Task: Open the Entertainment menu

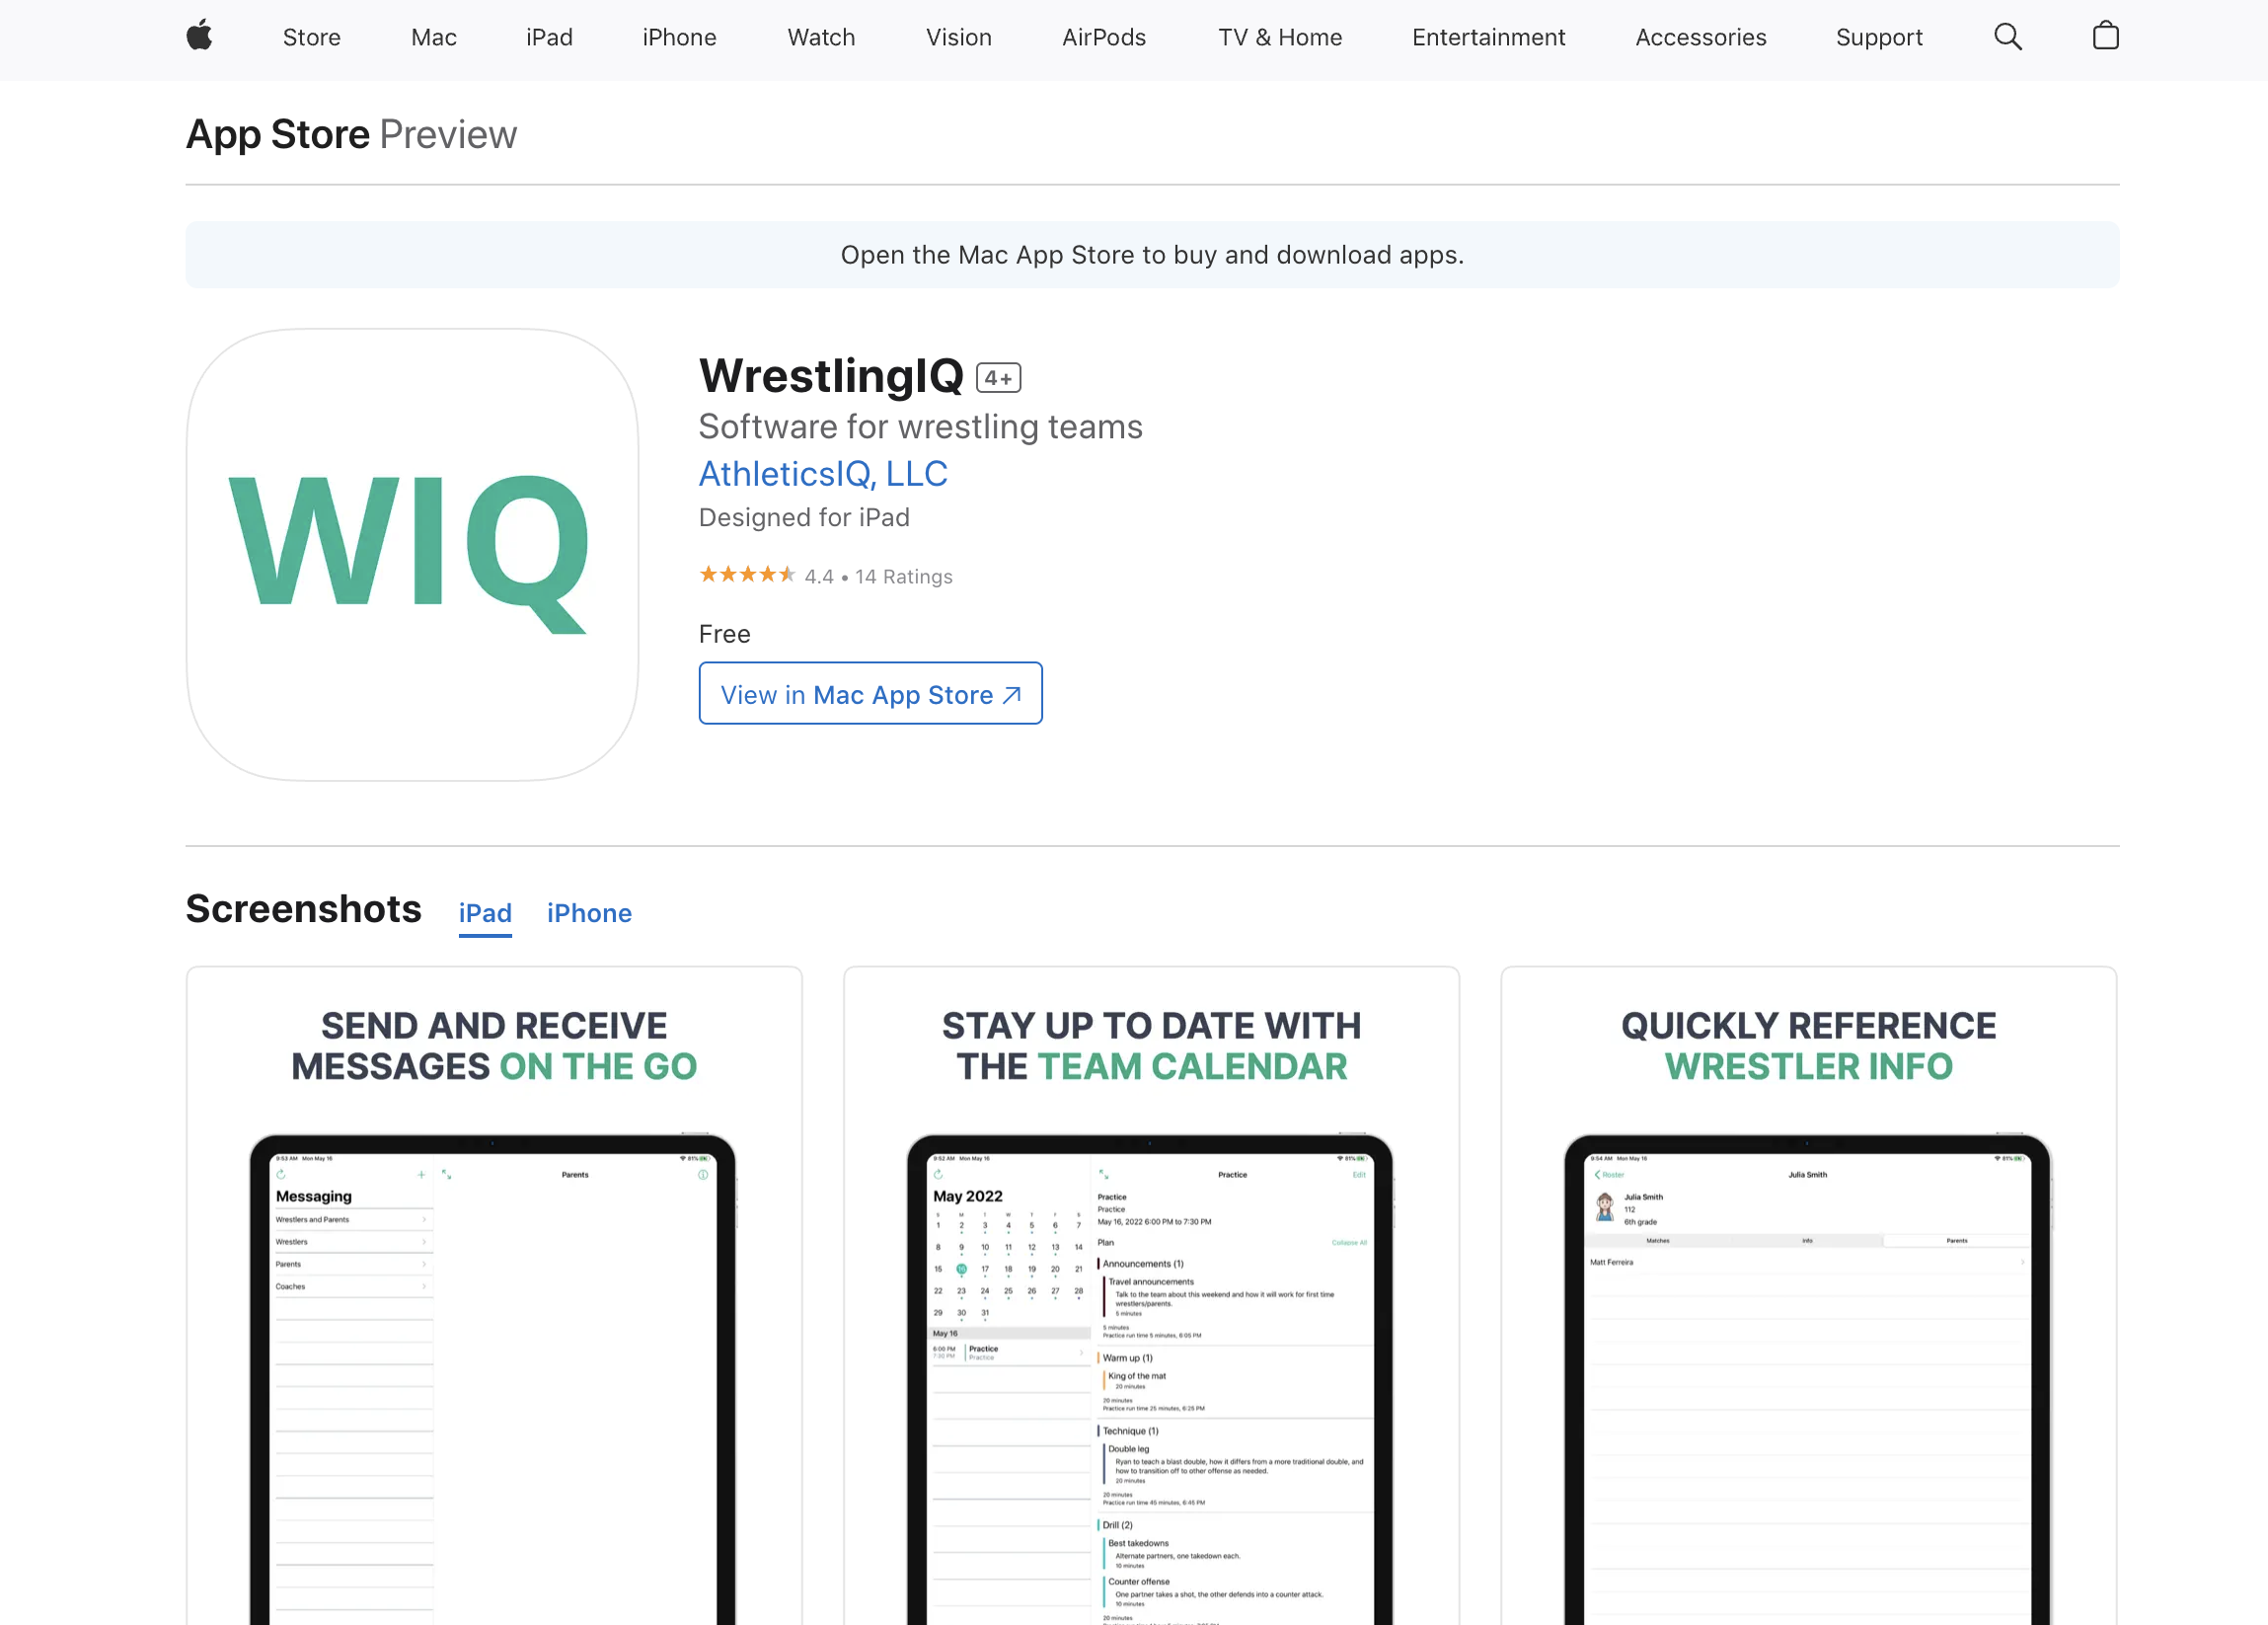Action: [1488, 37]
